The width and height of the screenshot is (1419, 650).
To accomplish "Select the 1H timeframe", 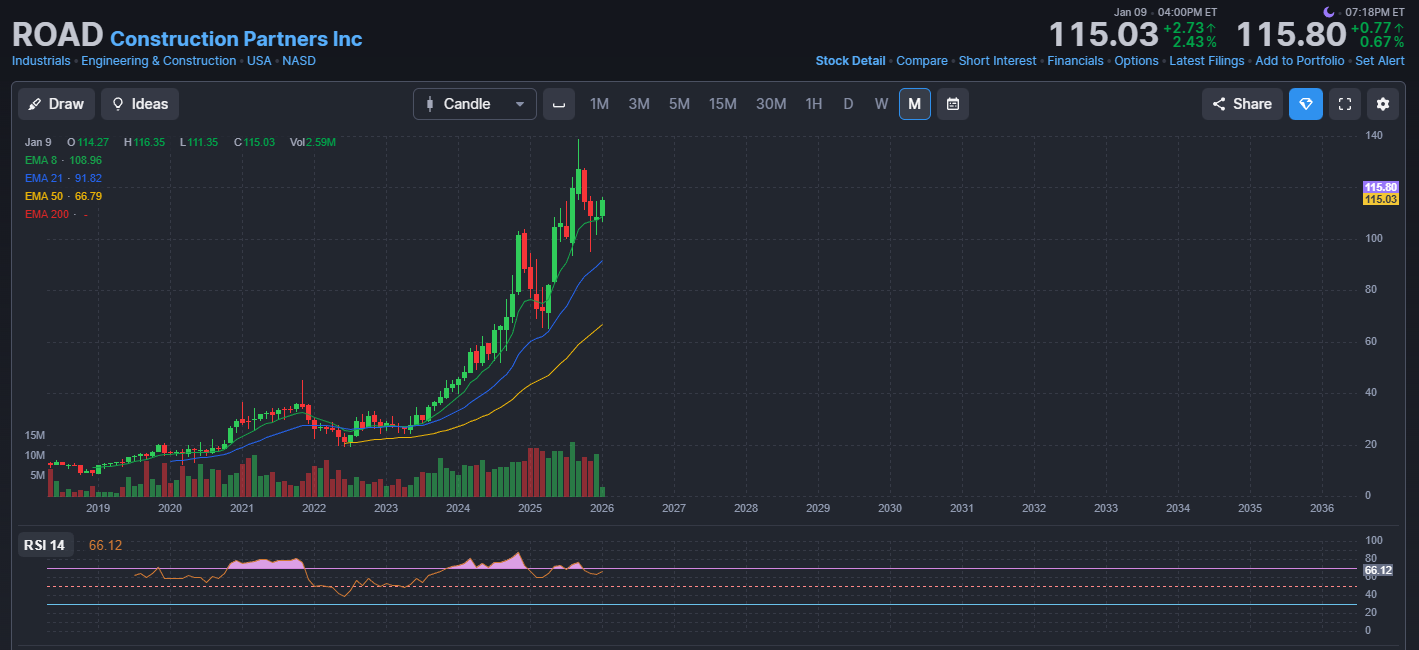I will click(x=814, y=104).
